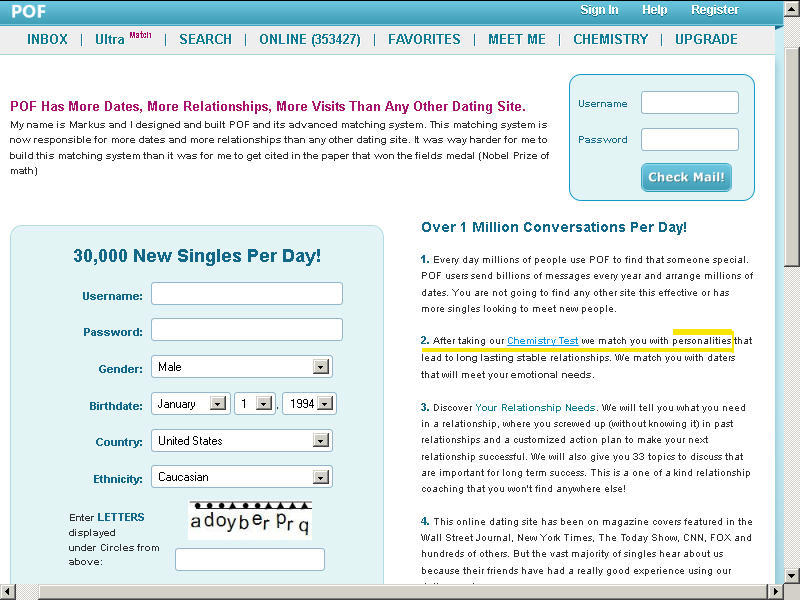Image resolution: width=800 pixels, height=600 pixels.
Task: Click the POF logo
Action: (29, 11)
